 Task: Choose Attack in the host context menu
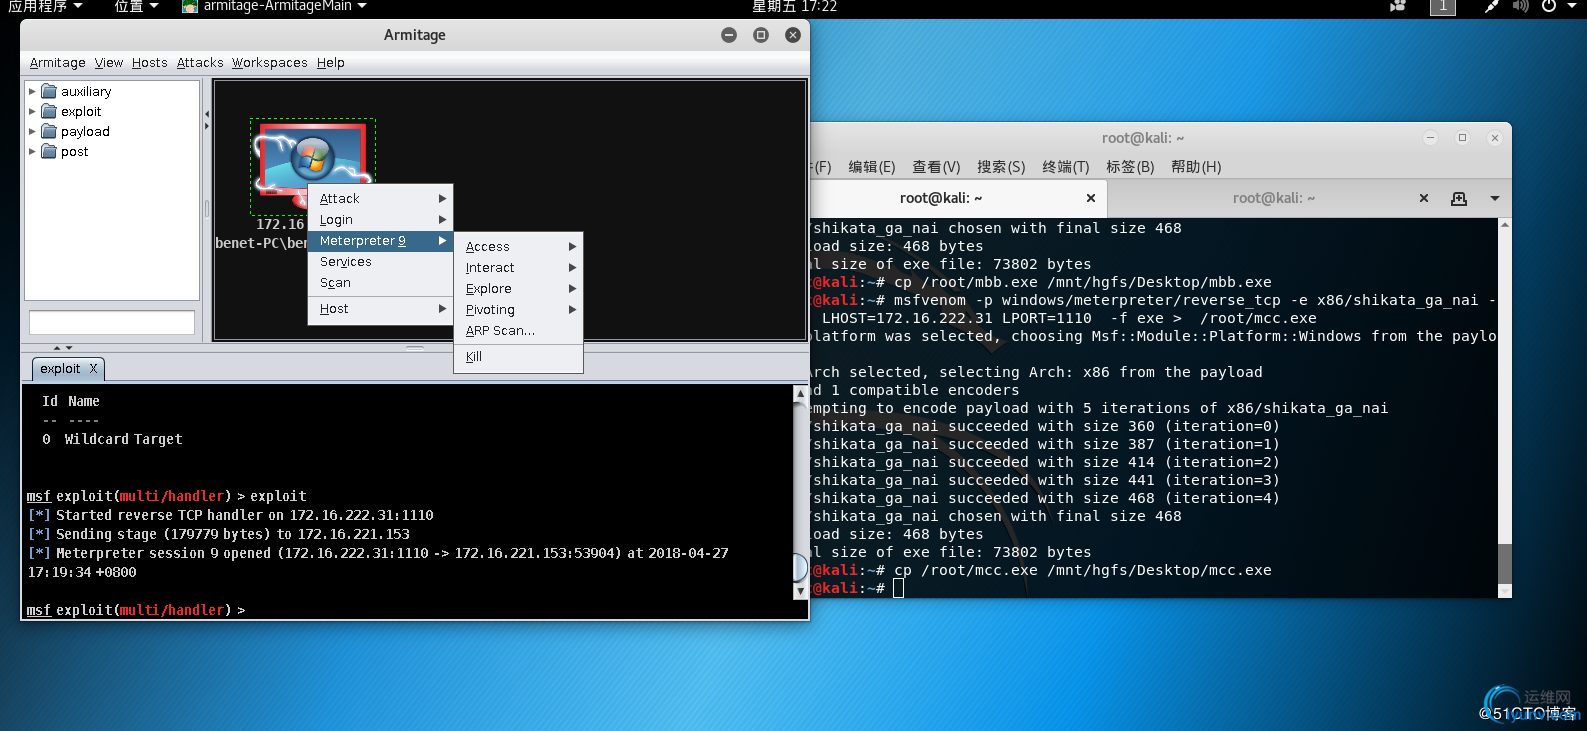point(381,198)
